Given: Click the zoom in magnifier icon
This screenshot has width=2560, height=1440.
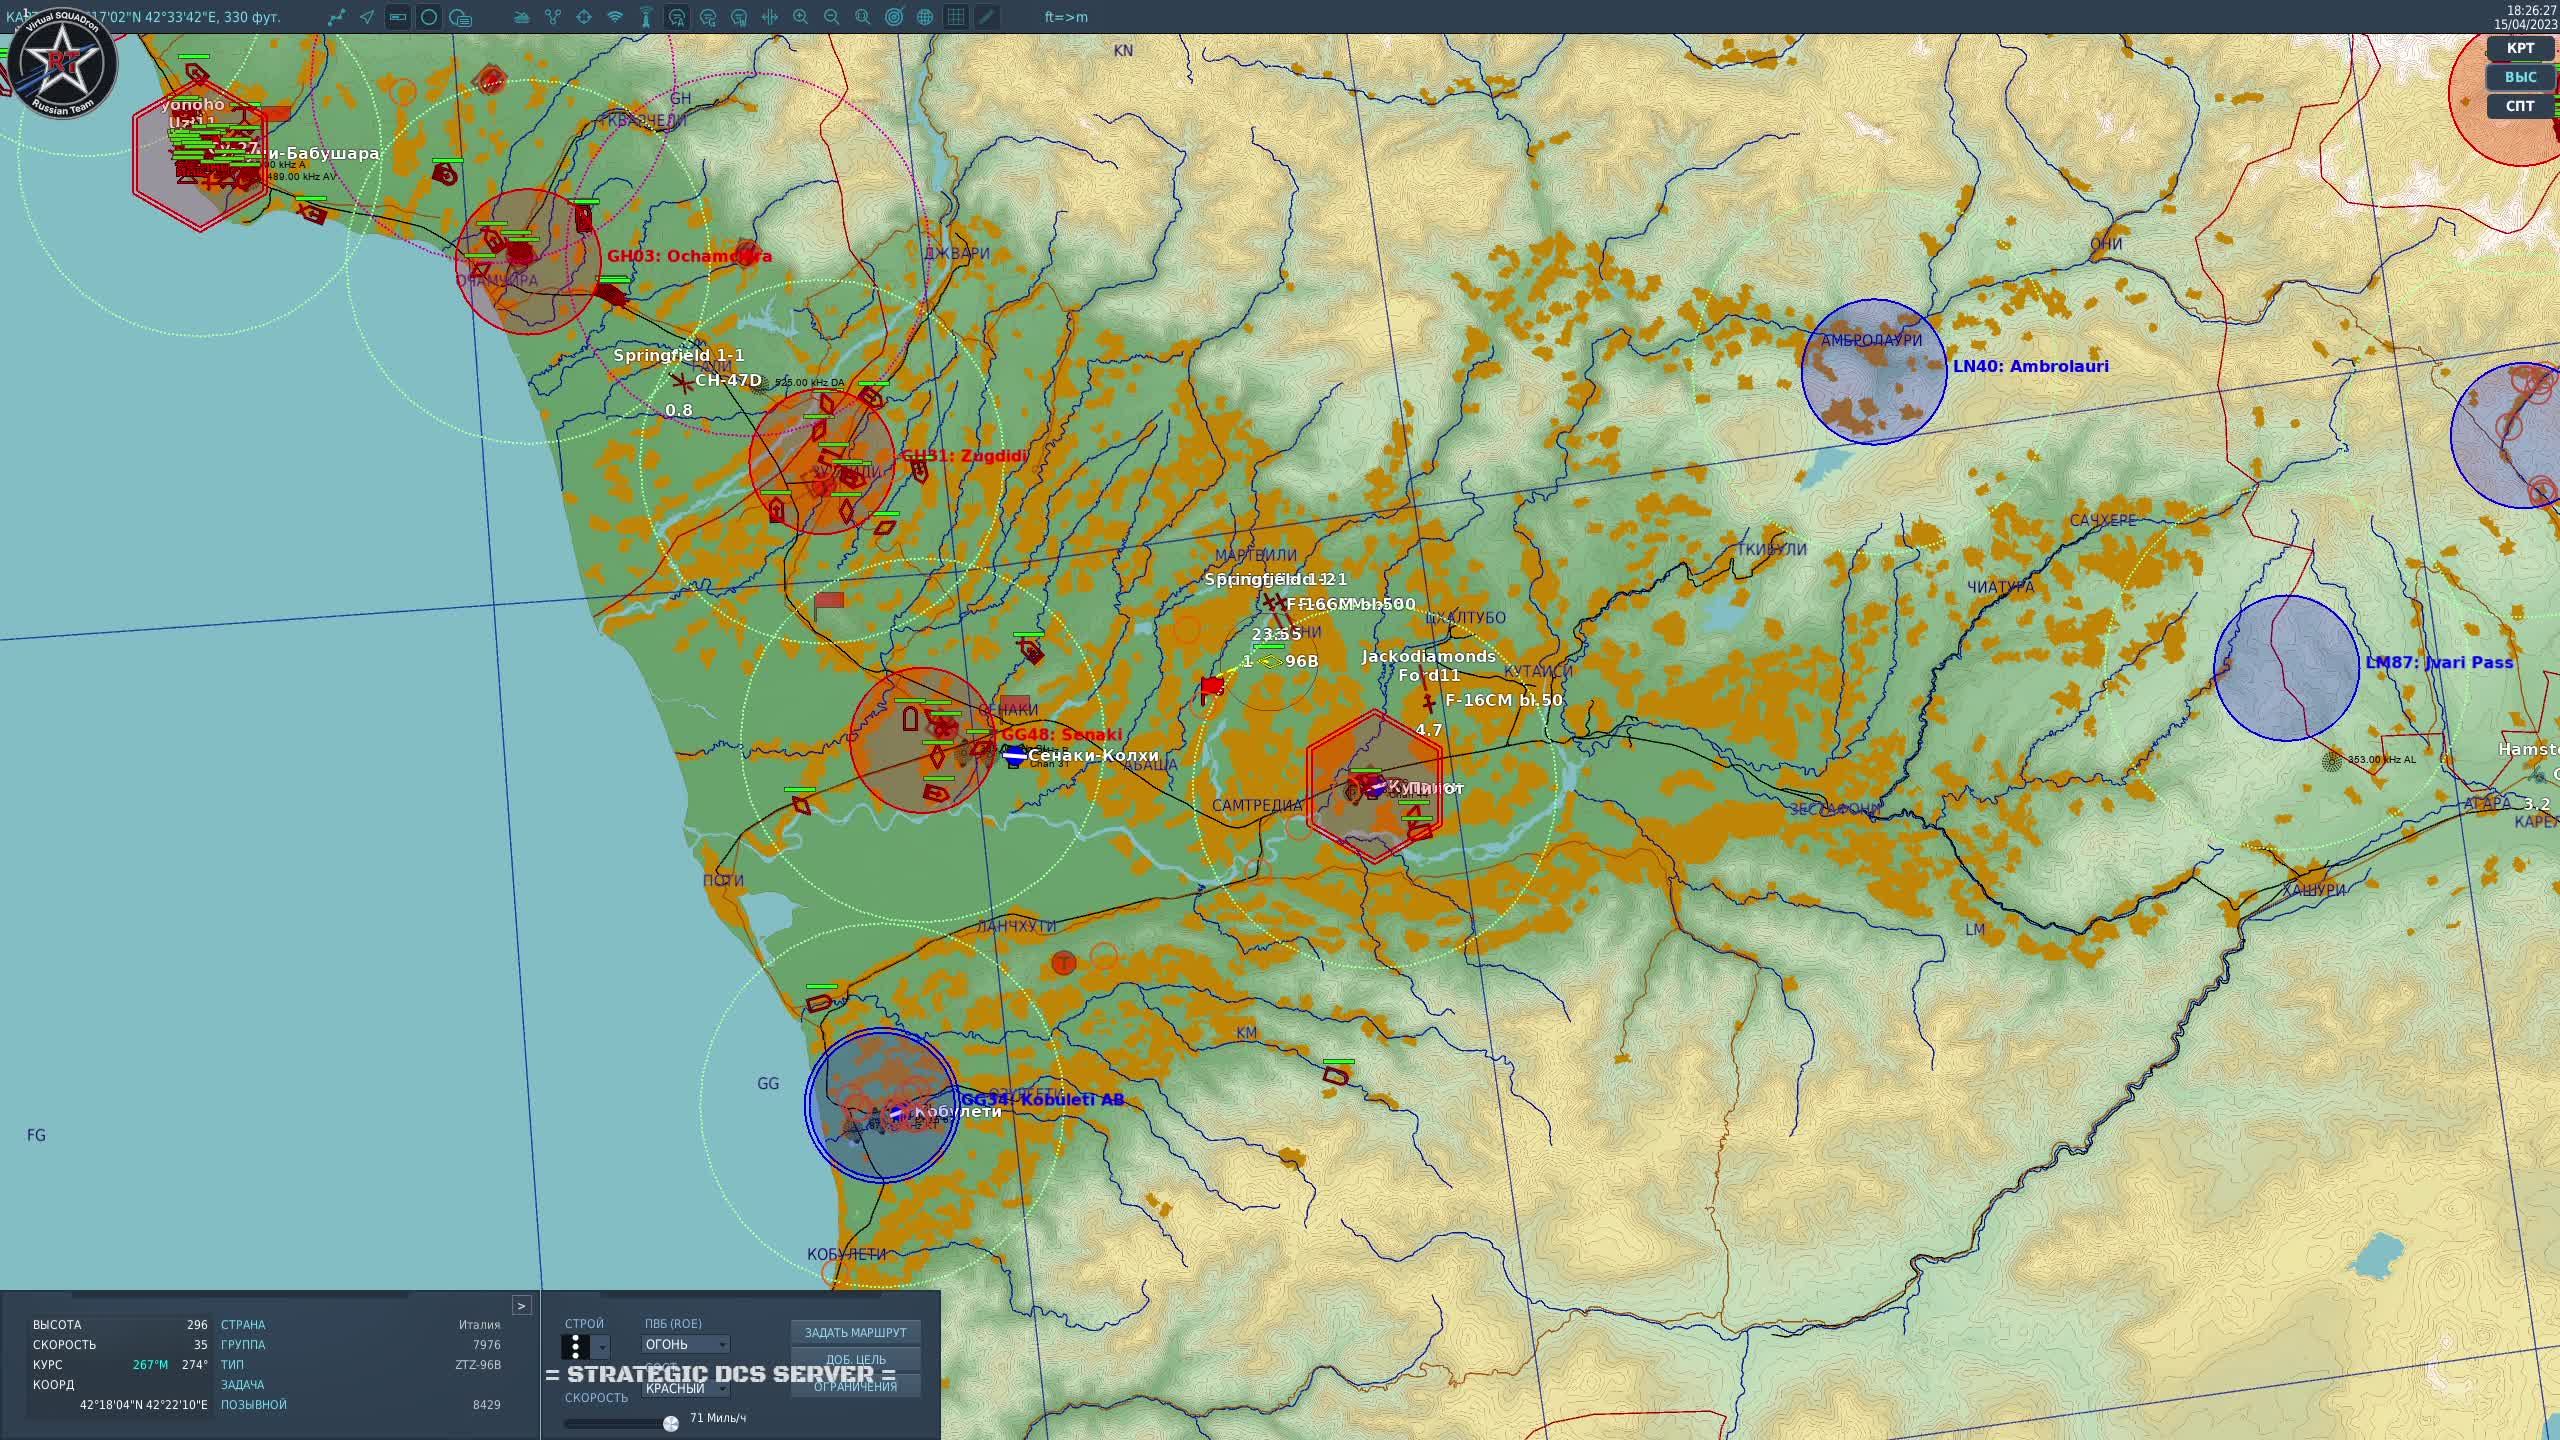Looking at the screenshot, I should coord(800,17).
